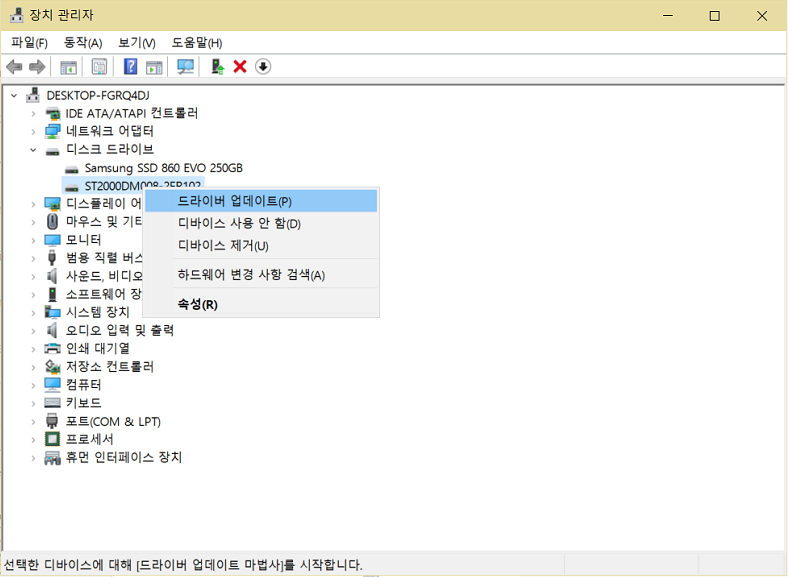Click the 포트(COM & LPT) port icon
The width and height of the screenshot is (788, 577).
[x=52, y=421]
